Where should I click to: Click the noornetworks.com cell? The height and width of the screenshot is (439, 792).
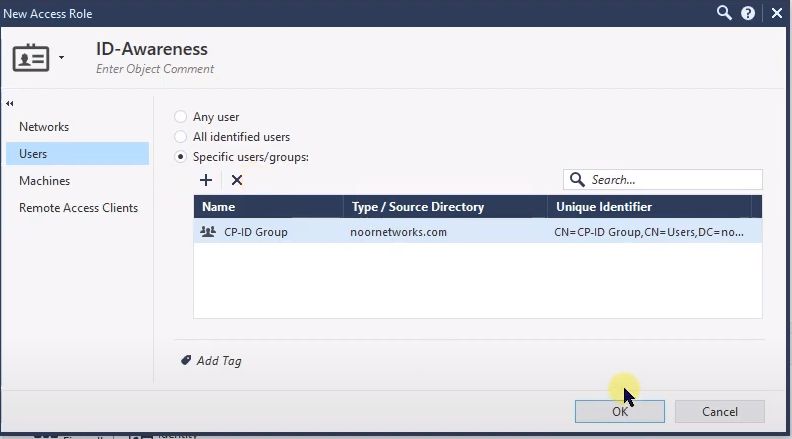pos(399,232)
